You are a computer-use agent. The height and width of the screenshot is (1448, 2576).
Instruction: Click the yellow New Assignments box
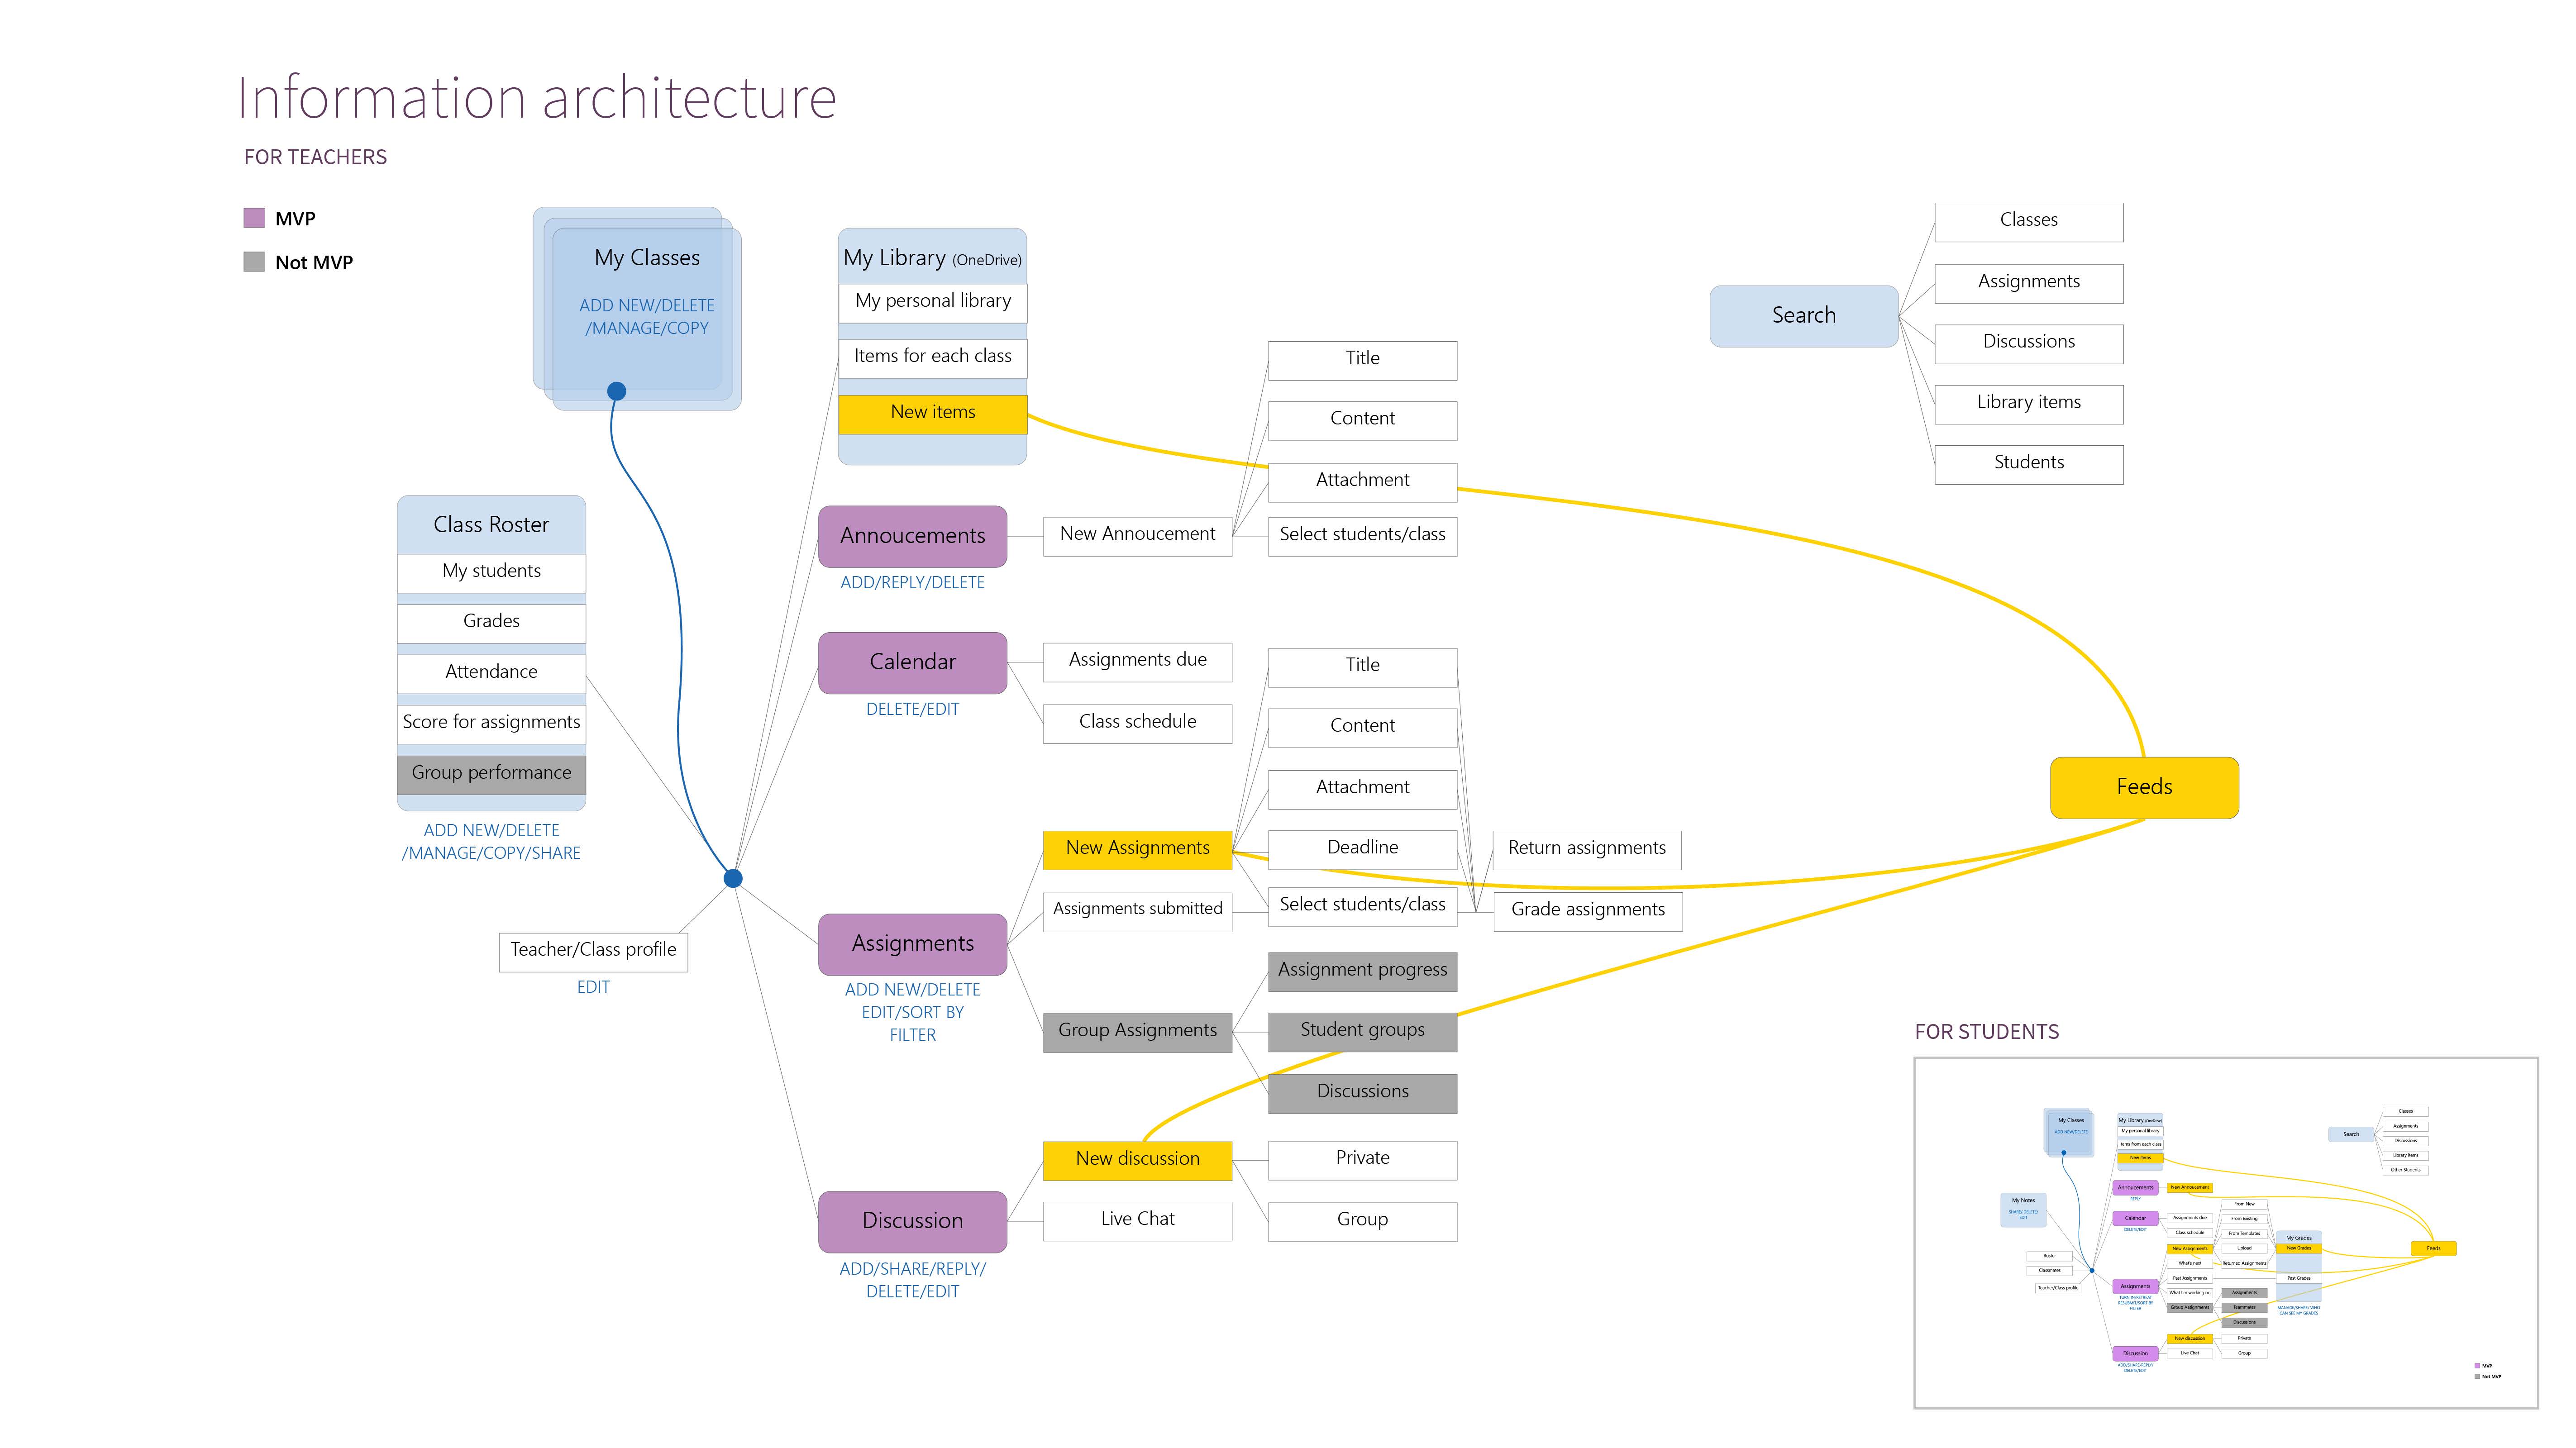1138,850
